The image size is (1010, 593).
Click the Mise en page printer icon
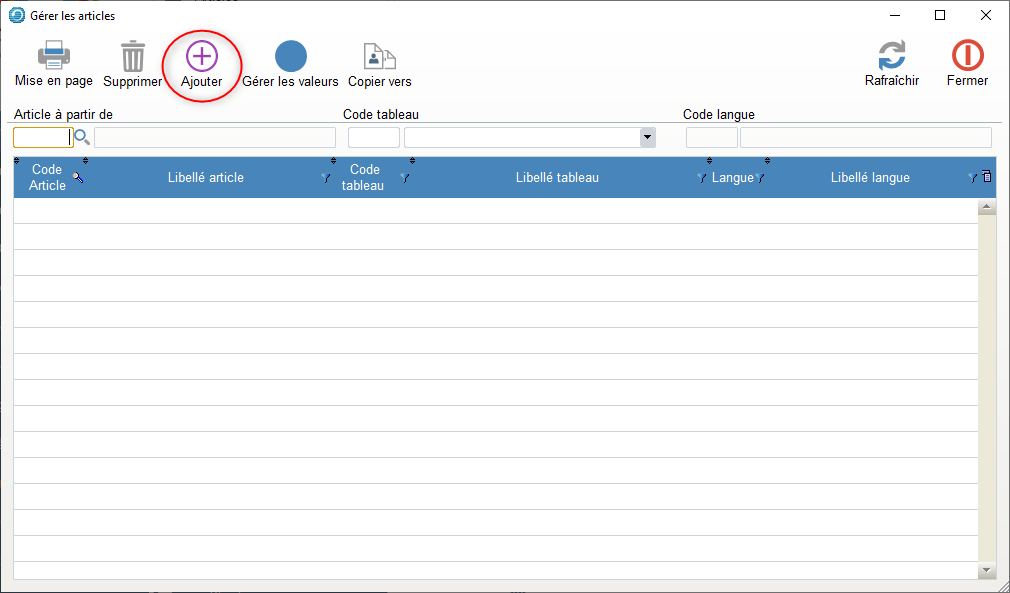(53, 56)
